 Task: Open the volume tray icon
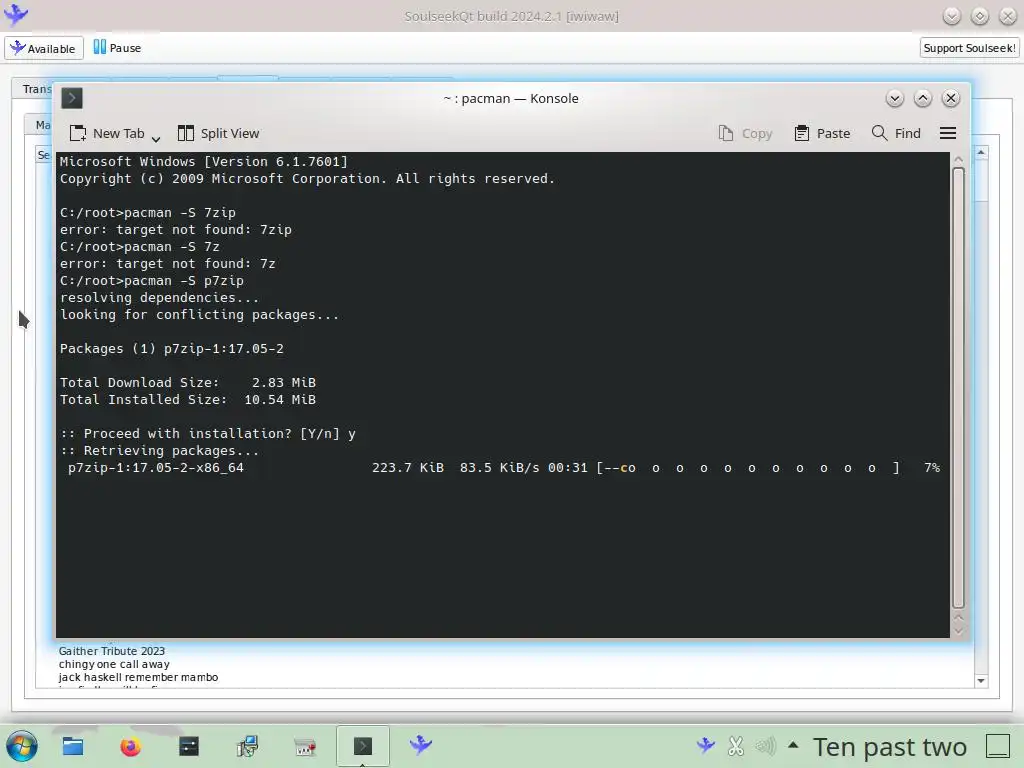pos(765,746)
